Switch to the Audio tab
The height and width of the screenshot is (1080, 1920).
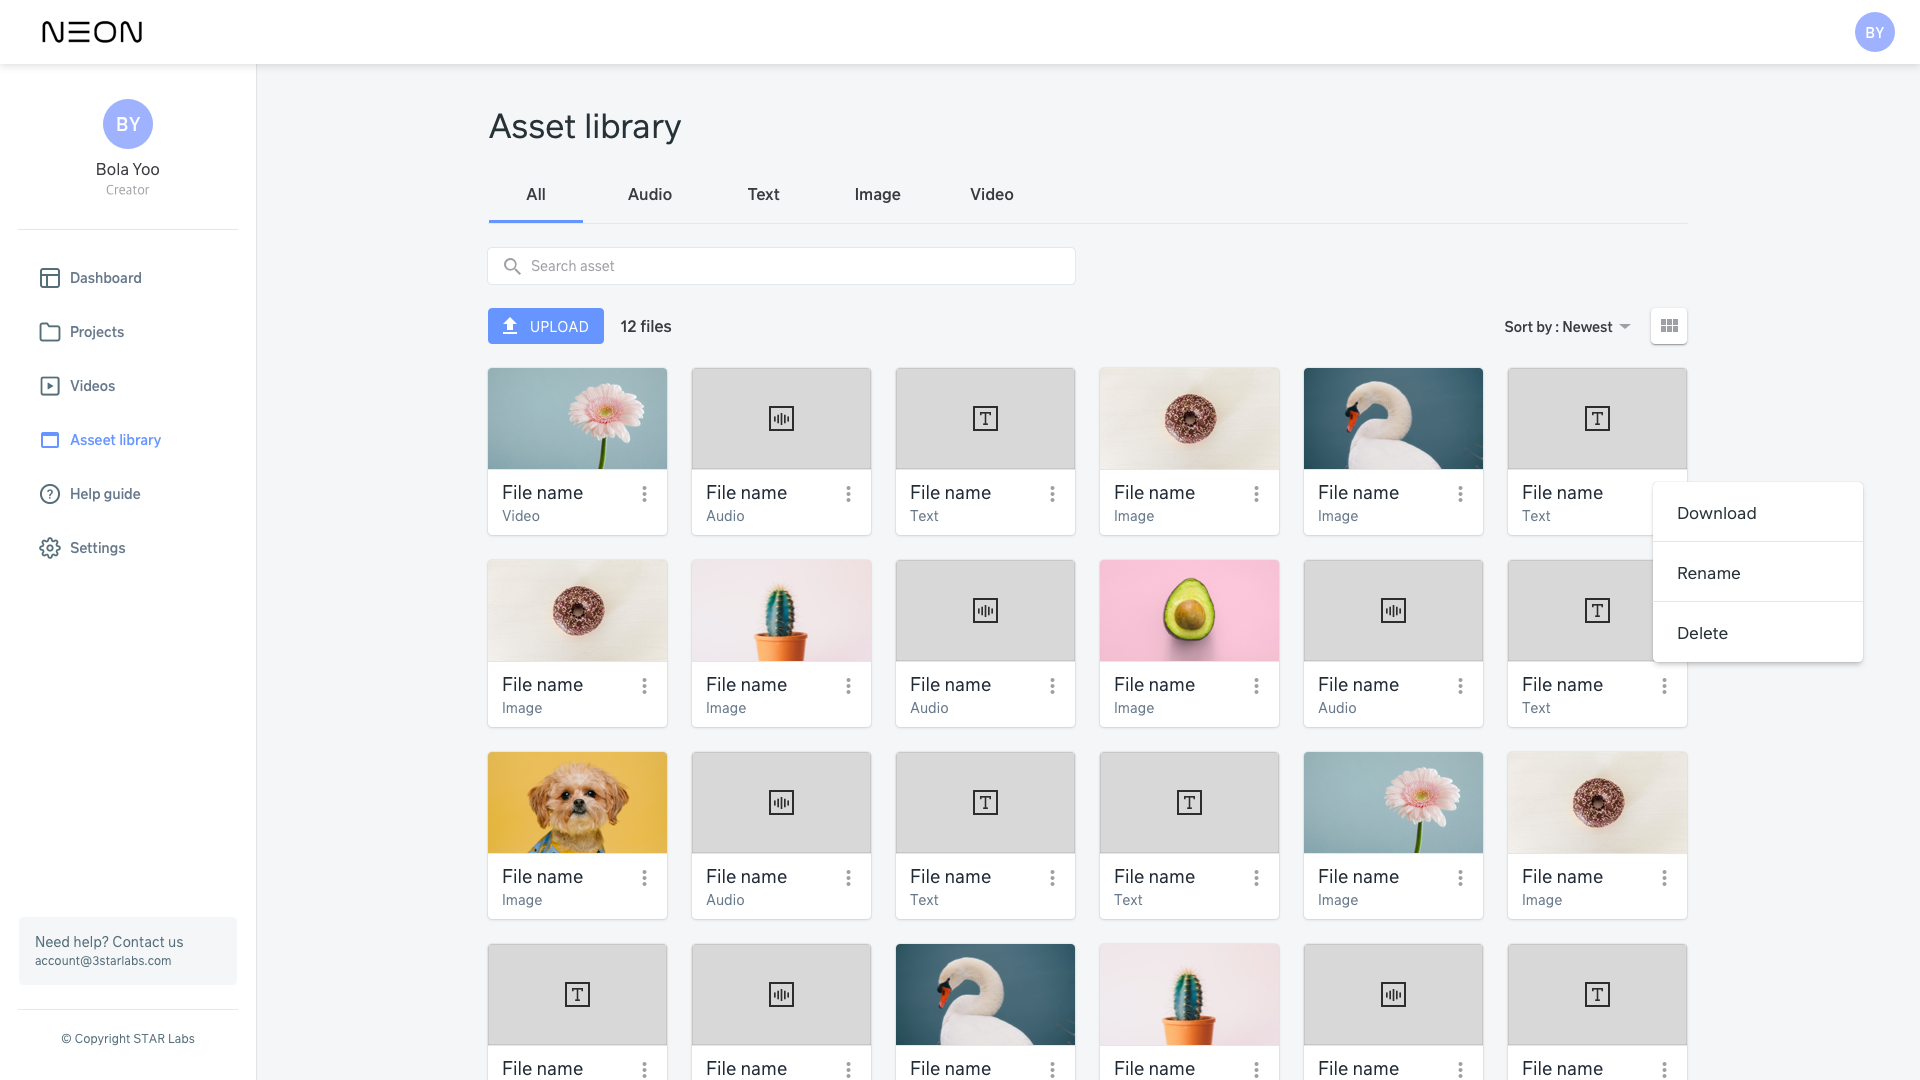point(649,194)
